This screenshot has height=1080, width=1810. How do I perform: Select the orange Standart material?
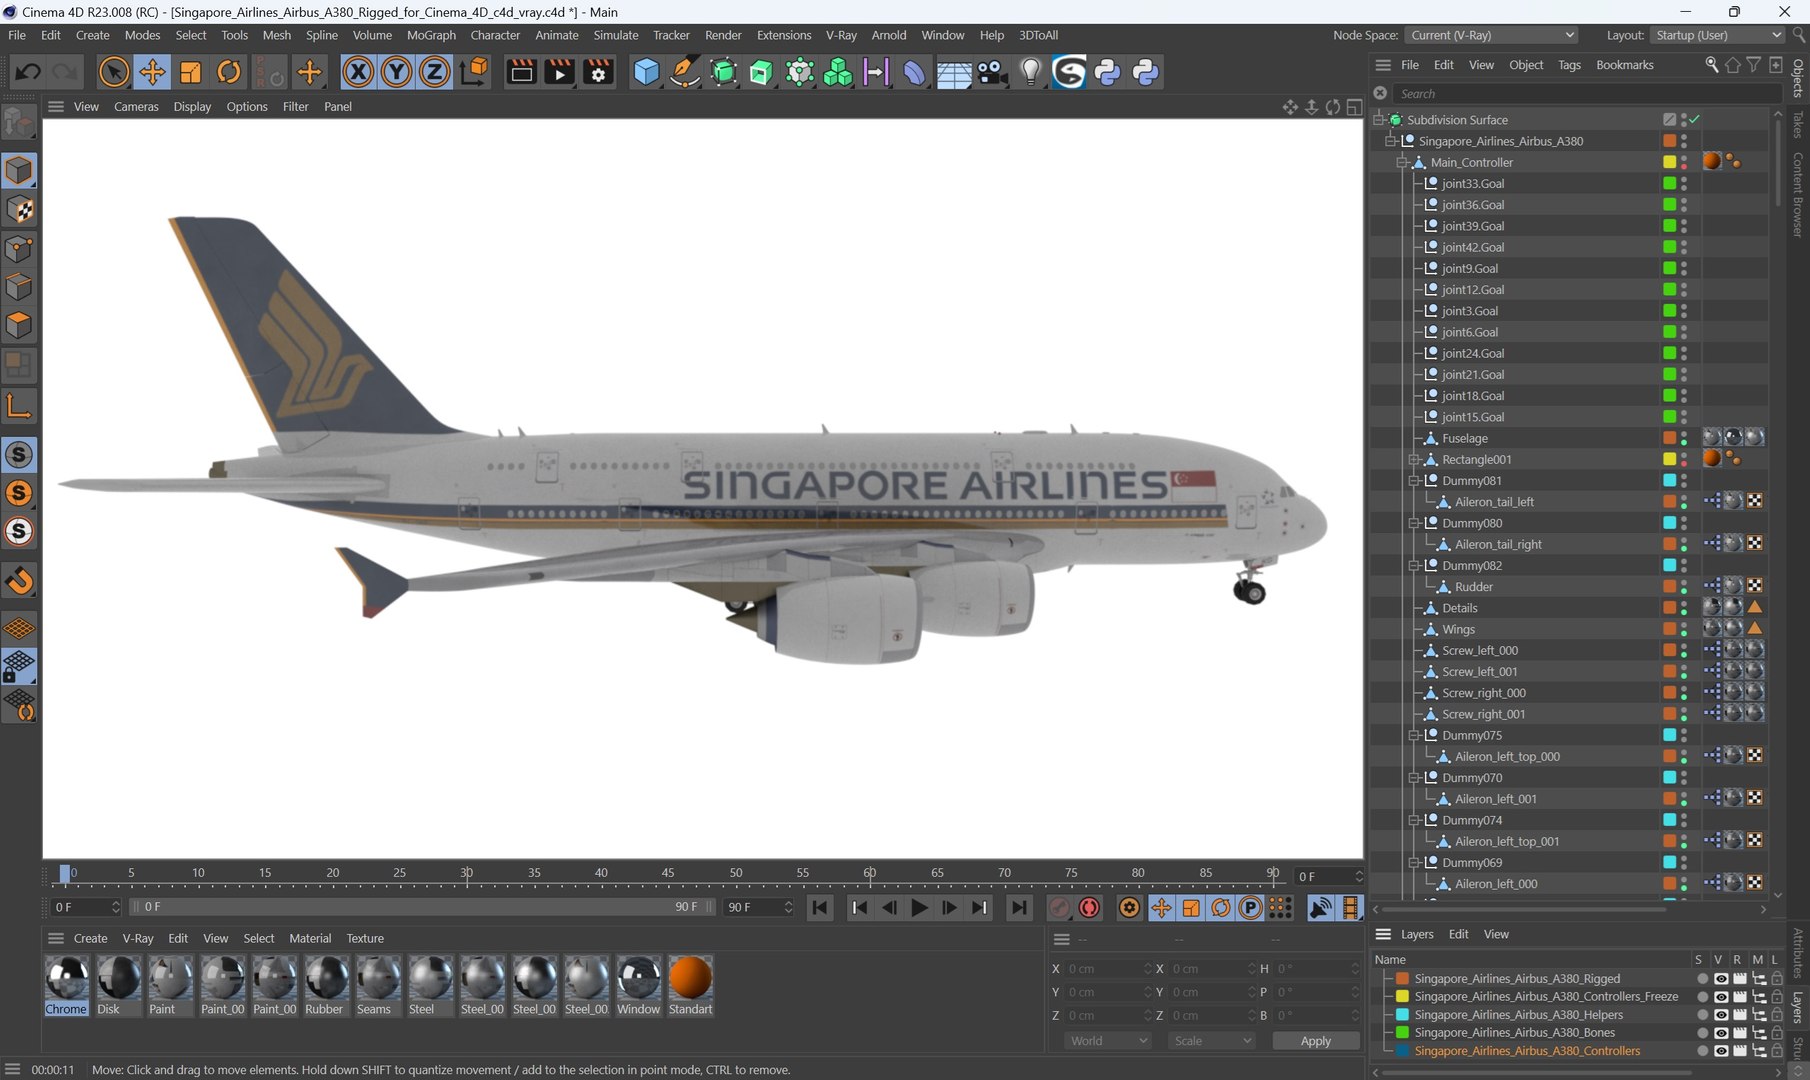690,986
